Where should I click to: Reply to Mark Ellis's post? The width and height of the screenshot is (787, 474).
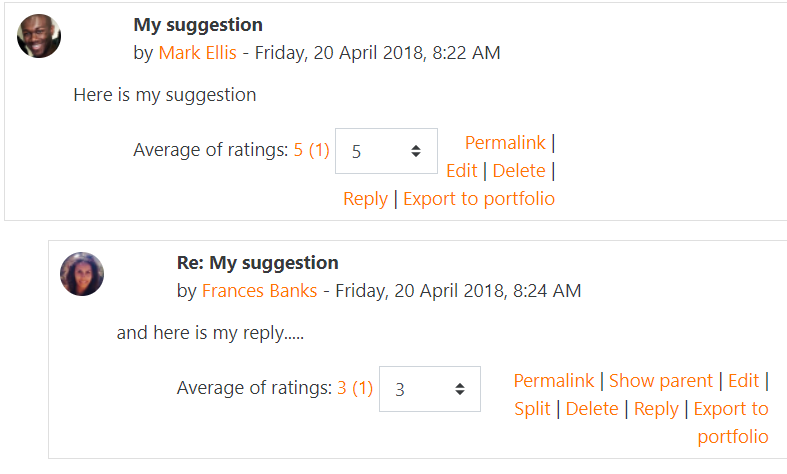click(365, 199)
